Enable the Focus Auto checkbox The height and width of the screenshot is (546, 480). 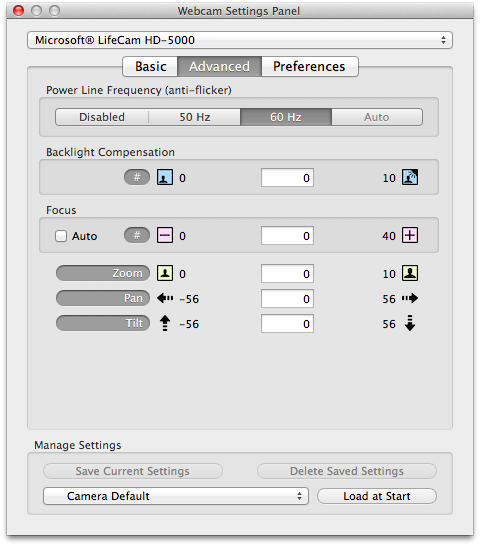(61, 236)
